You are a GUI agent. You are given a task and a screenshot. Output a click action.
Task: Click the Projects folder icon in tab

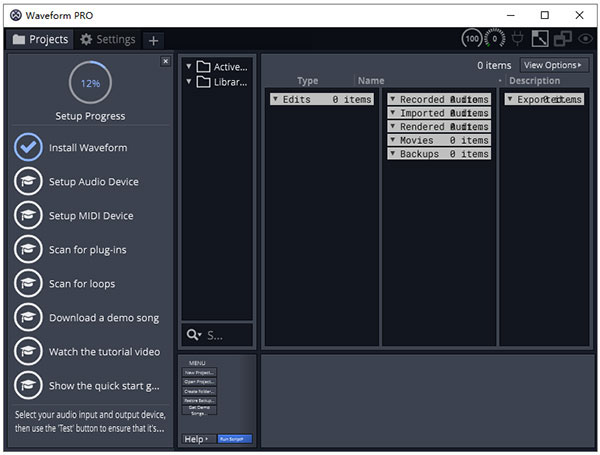point(19,39)
